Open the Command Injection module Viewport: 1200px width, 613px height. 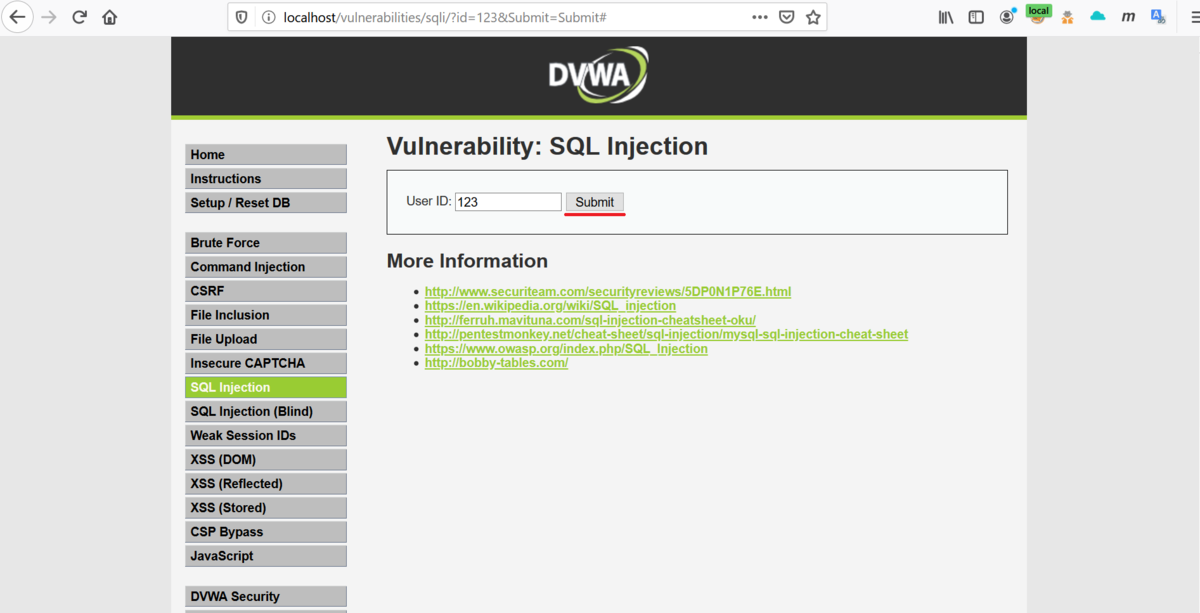tap(266, 267)
